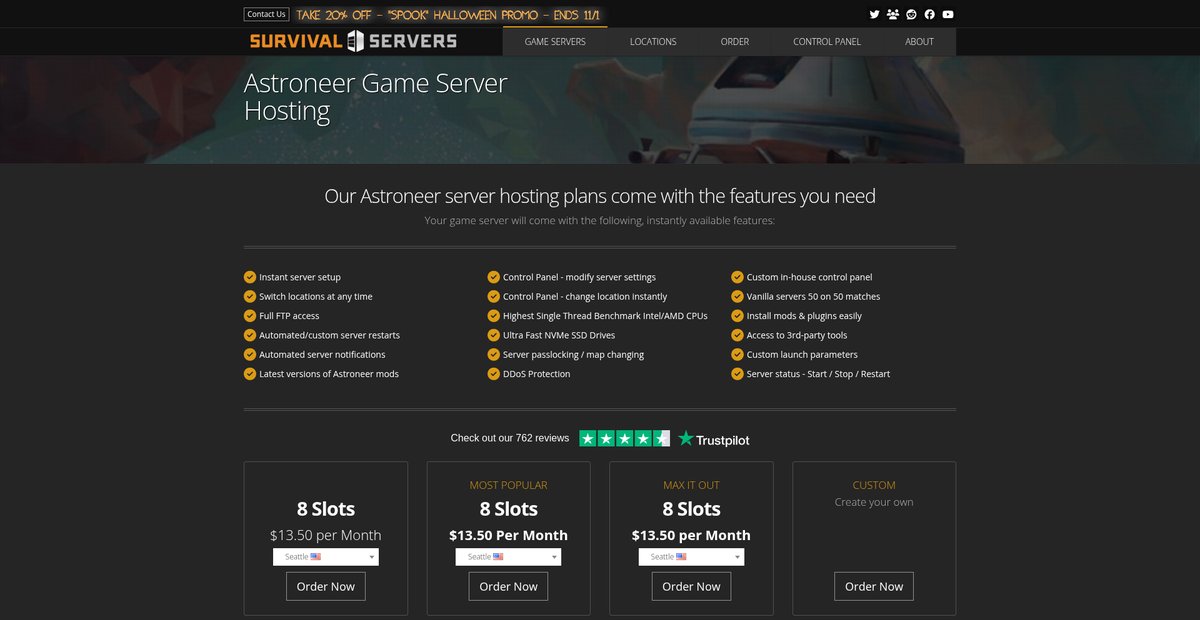Open the About menu item
Screen dimensions: 1200x620
(x=919, y=42)
